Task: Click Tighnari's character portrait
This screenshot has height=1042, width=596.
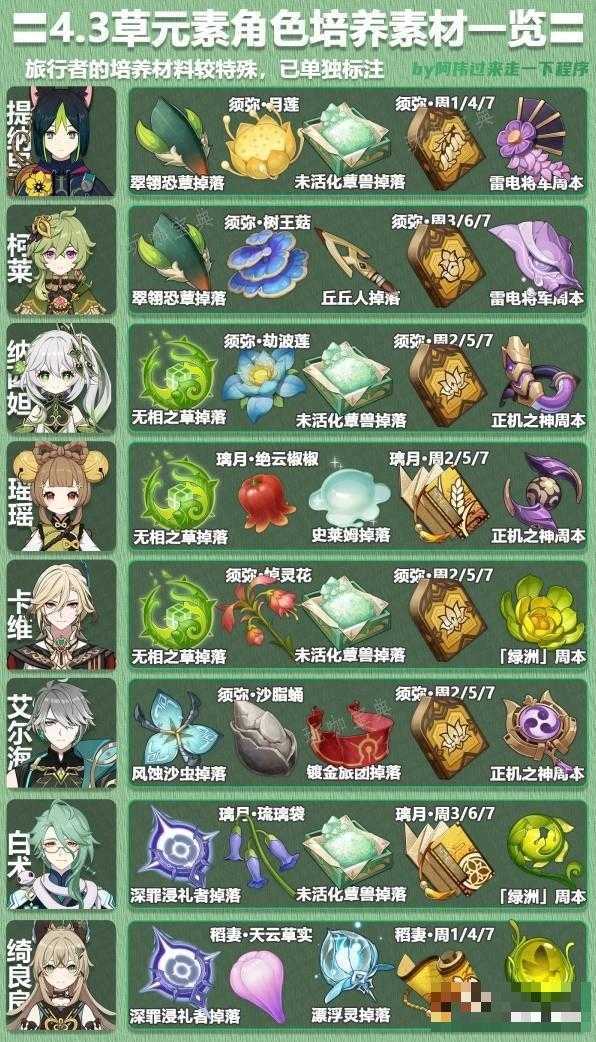Action: coord(61,142)
